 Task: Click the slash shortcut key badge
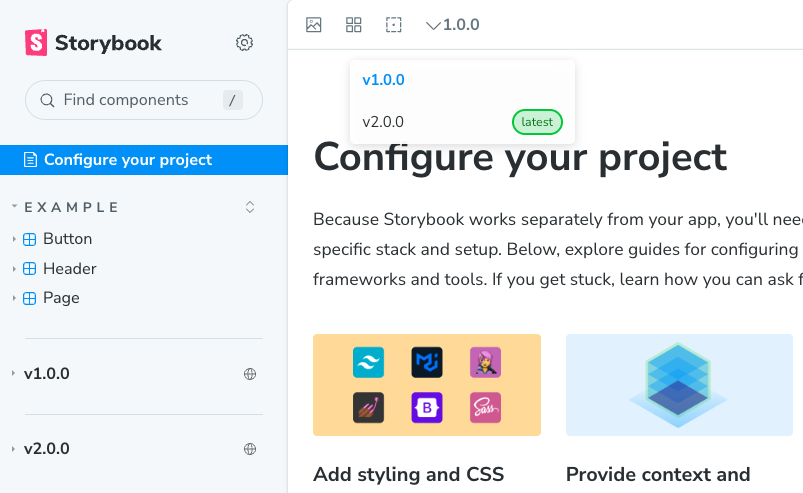coord(233,100)
